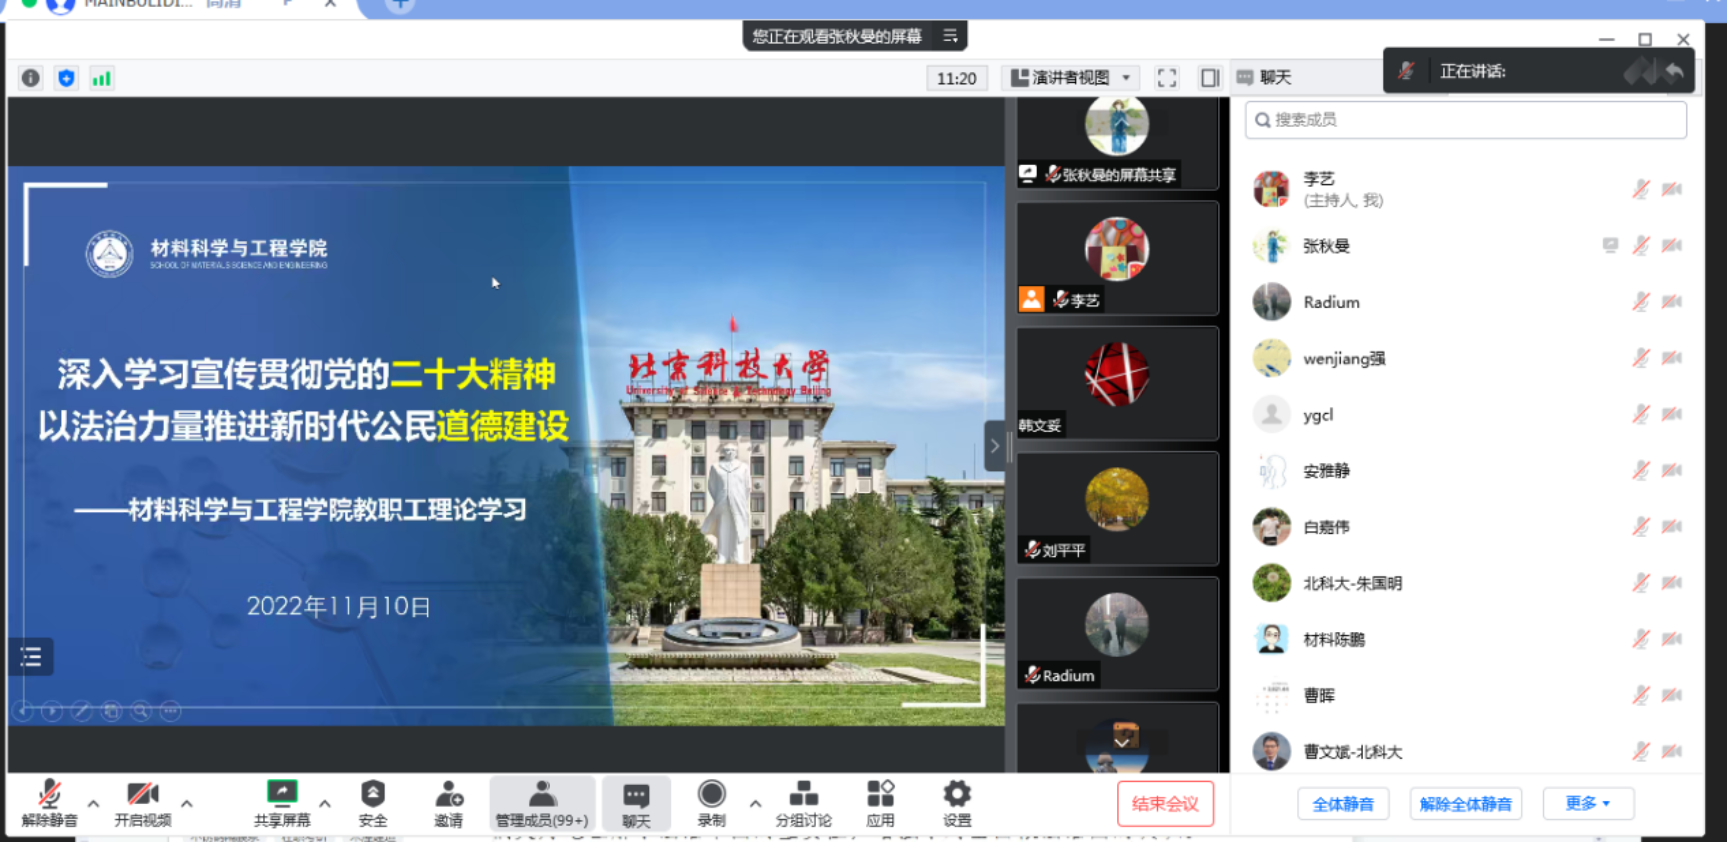Click pen annotation icon on slide
Viewport: 1727px width, 843px height.
coord(82,711)
